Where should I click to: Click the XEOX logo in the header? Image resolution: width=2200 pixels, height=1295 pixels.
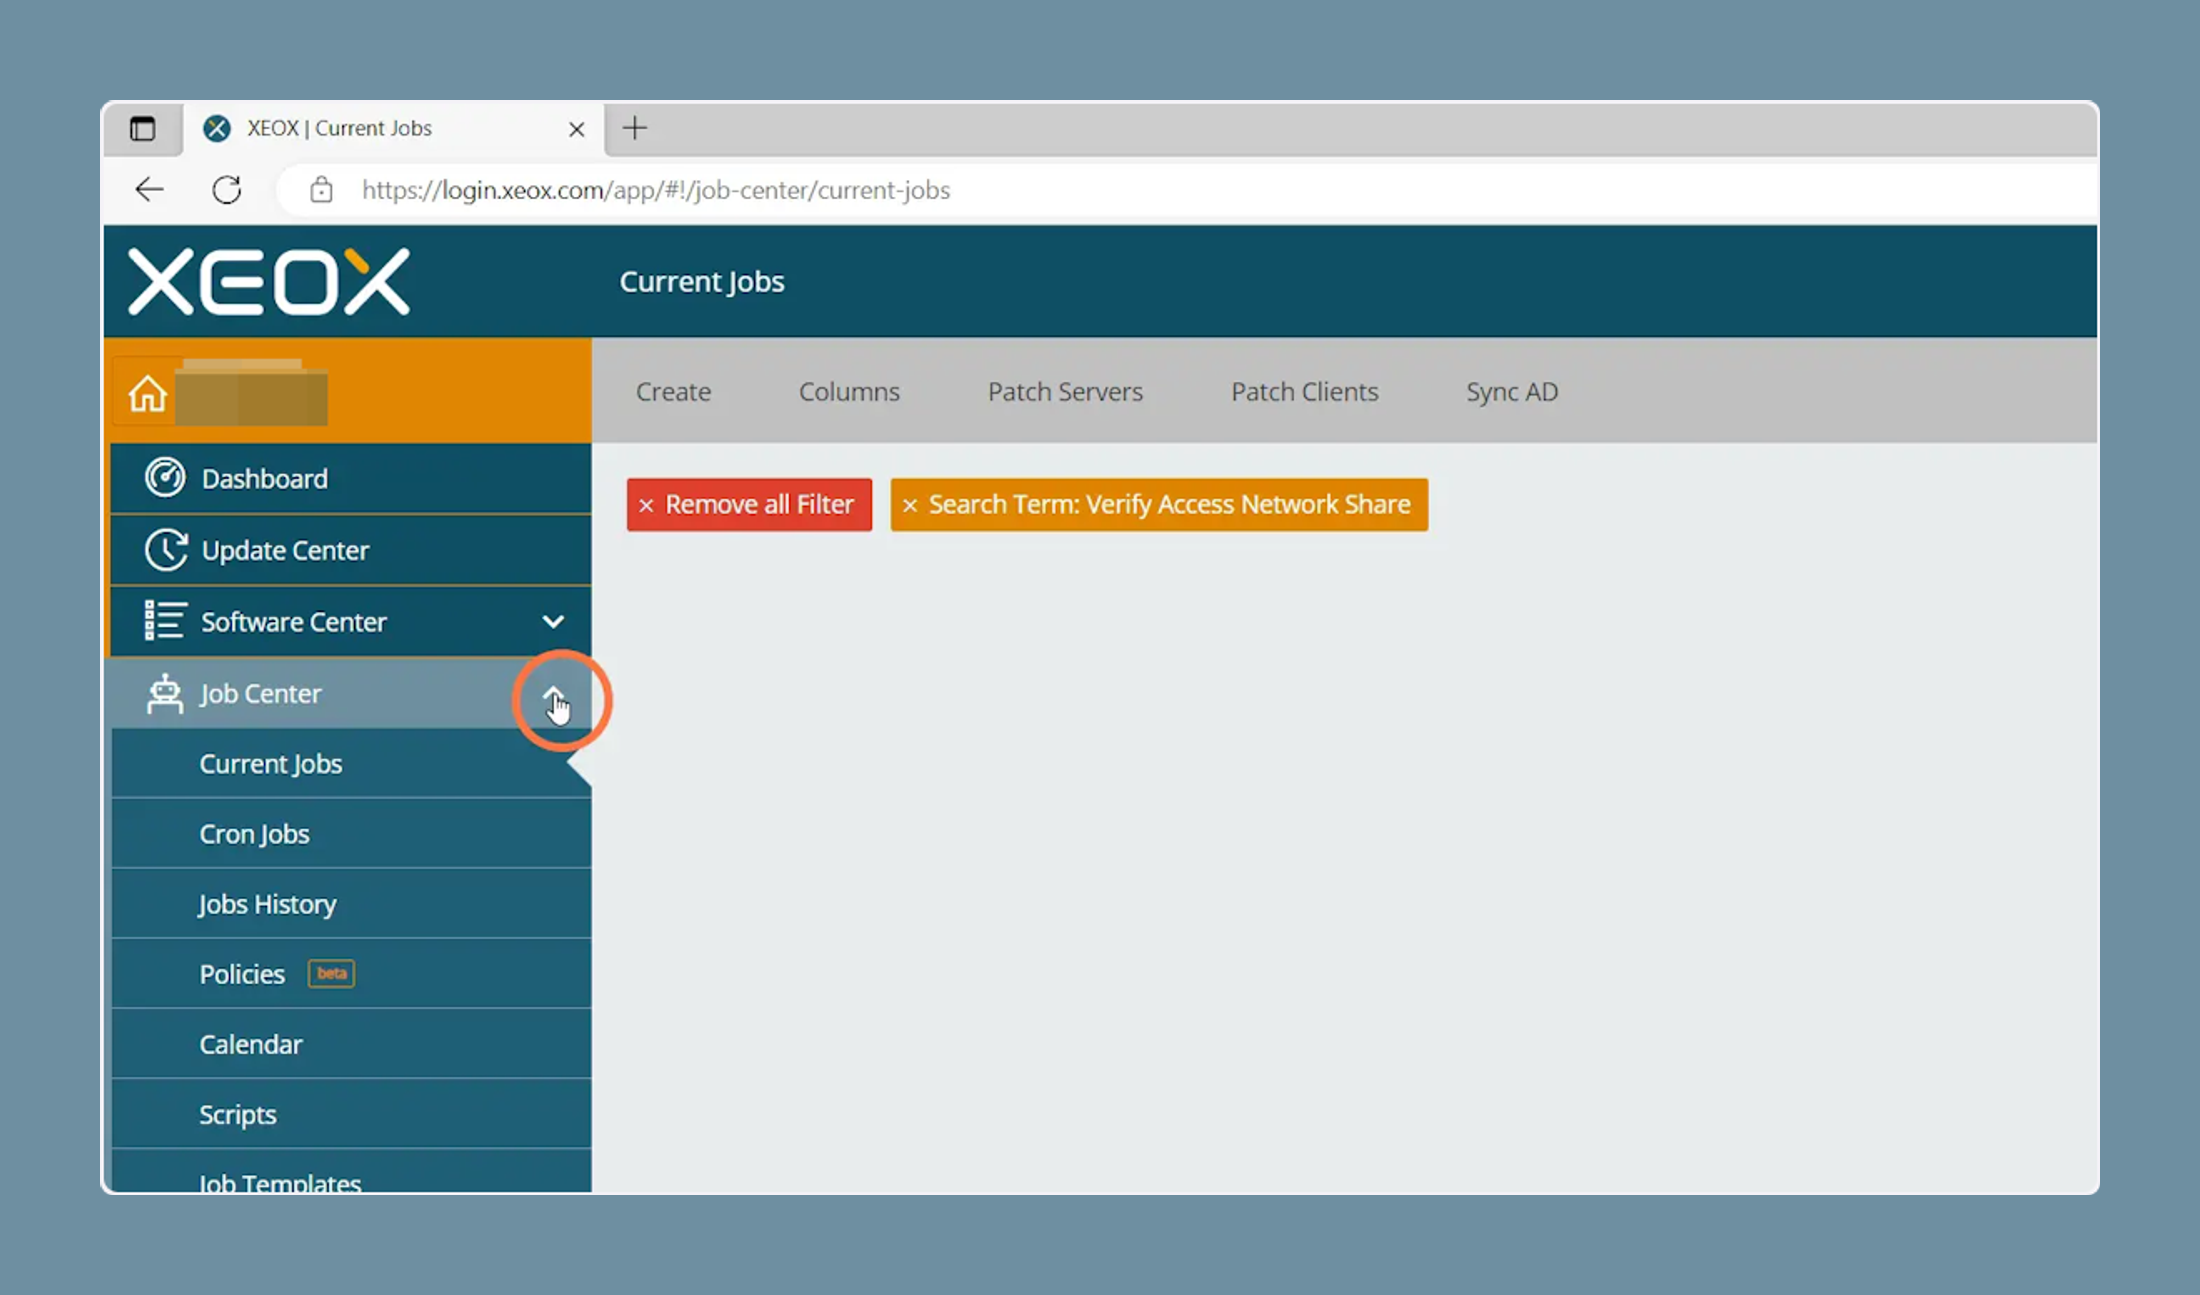[269, 281]
